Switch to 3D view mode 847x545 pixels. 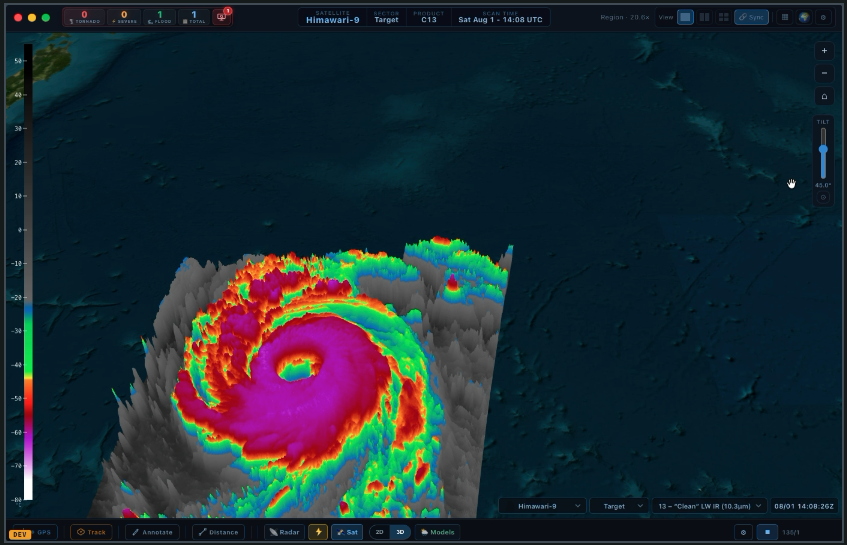point(400,532)
